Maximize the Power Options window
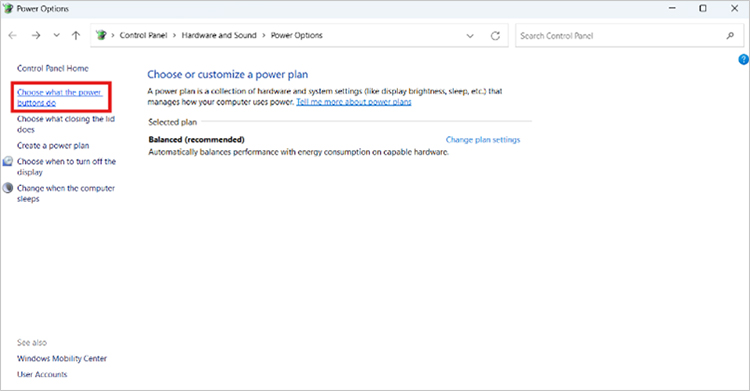Screen dimensions: 750x391 703,9
